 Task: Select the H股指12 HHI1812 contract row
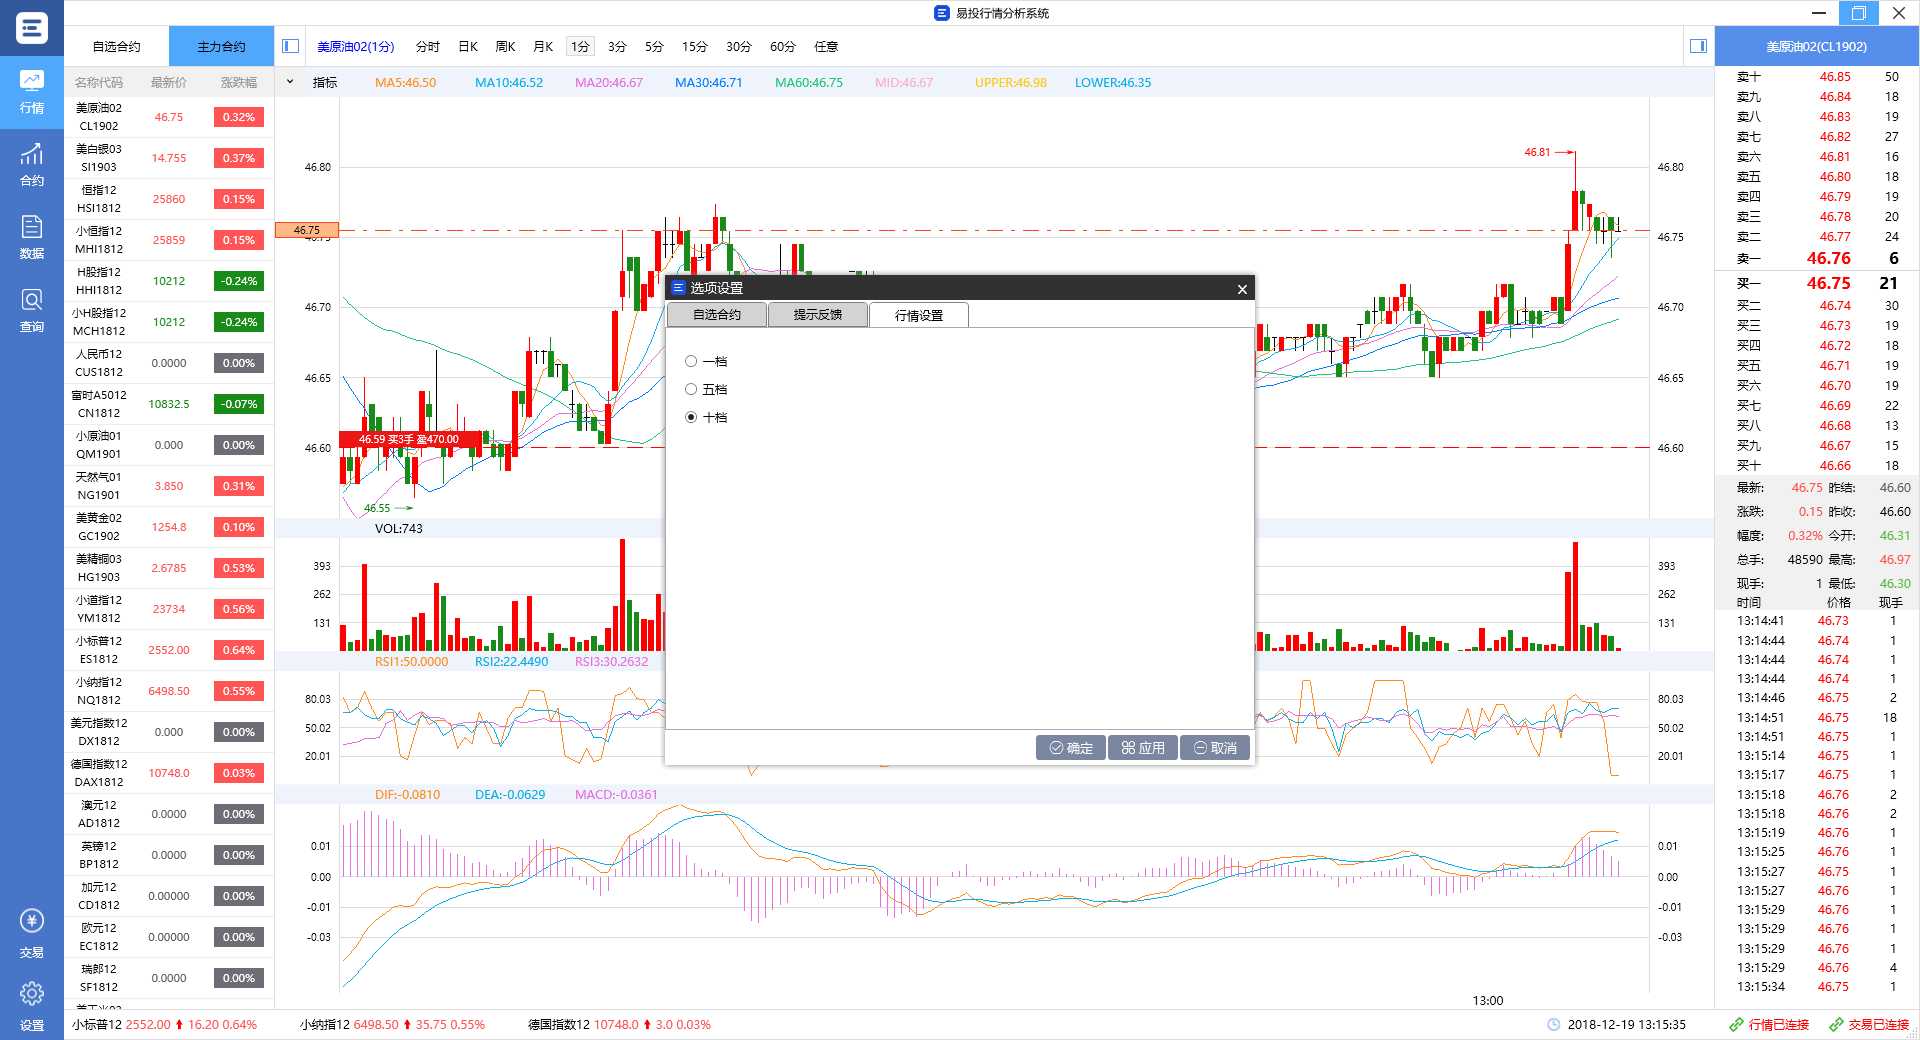click(169, 281)
